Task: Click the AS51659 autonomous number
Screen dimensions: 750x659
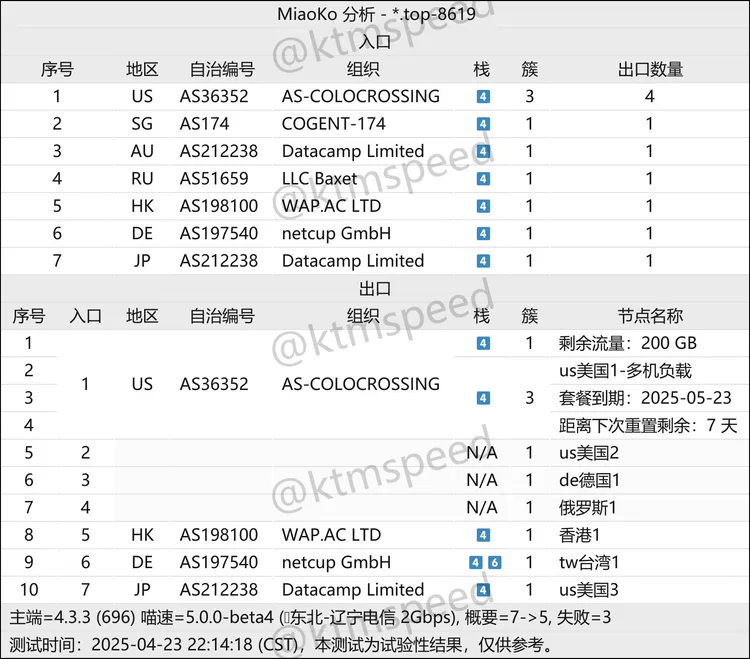Action: 214,179
